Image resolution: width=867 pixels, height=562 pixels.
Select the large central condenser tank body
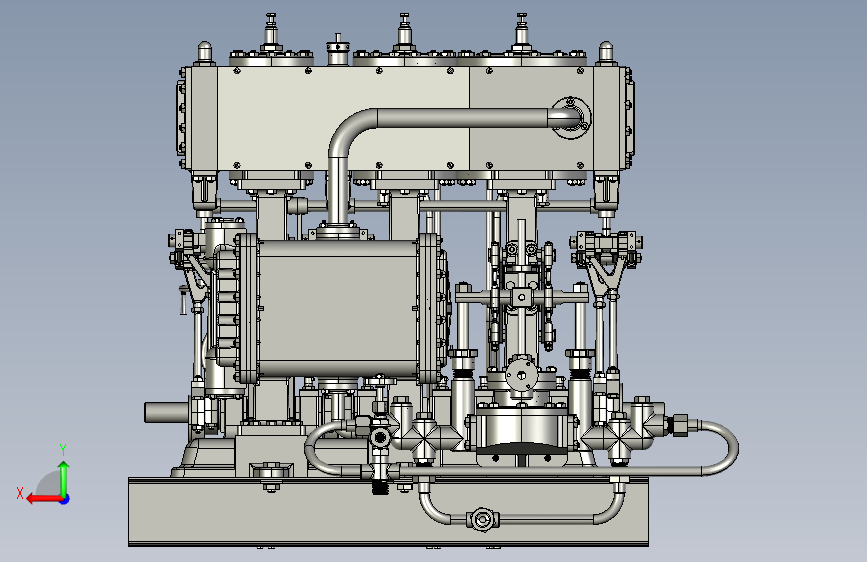click(x=337, y=309)
